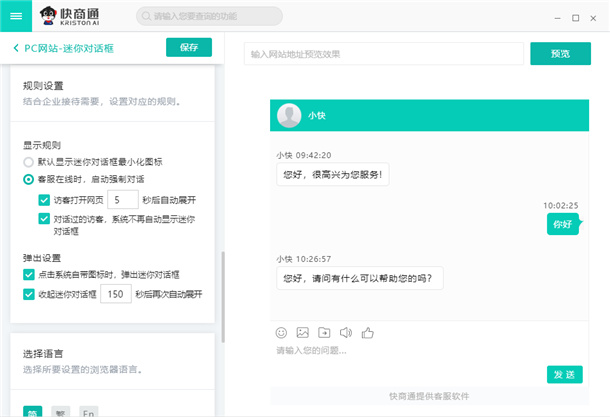This screenshot has height=417, width=610.
Task: Click the emoji smiley icon in chat toolbar
Action: pyautogui.click(x=282, y=332)
